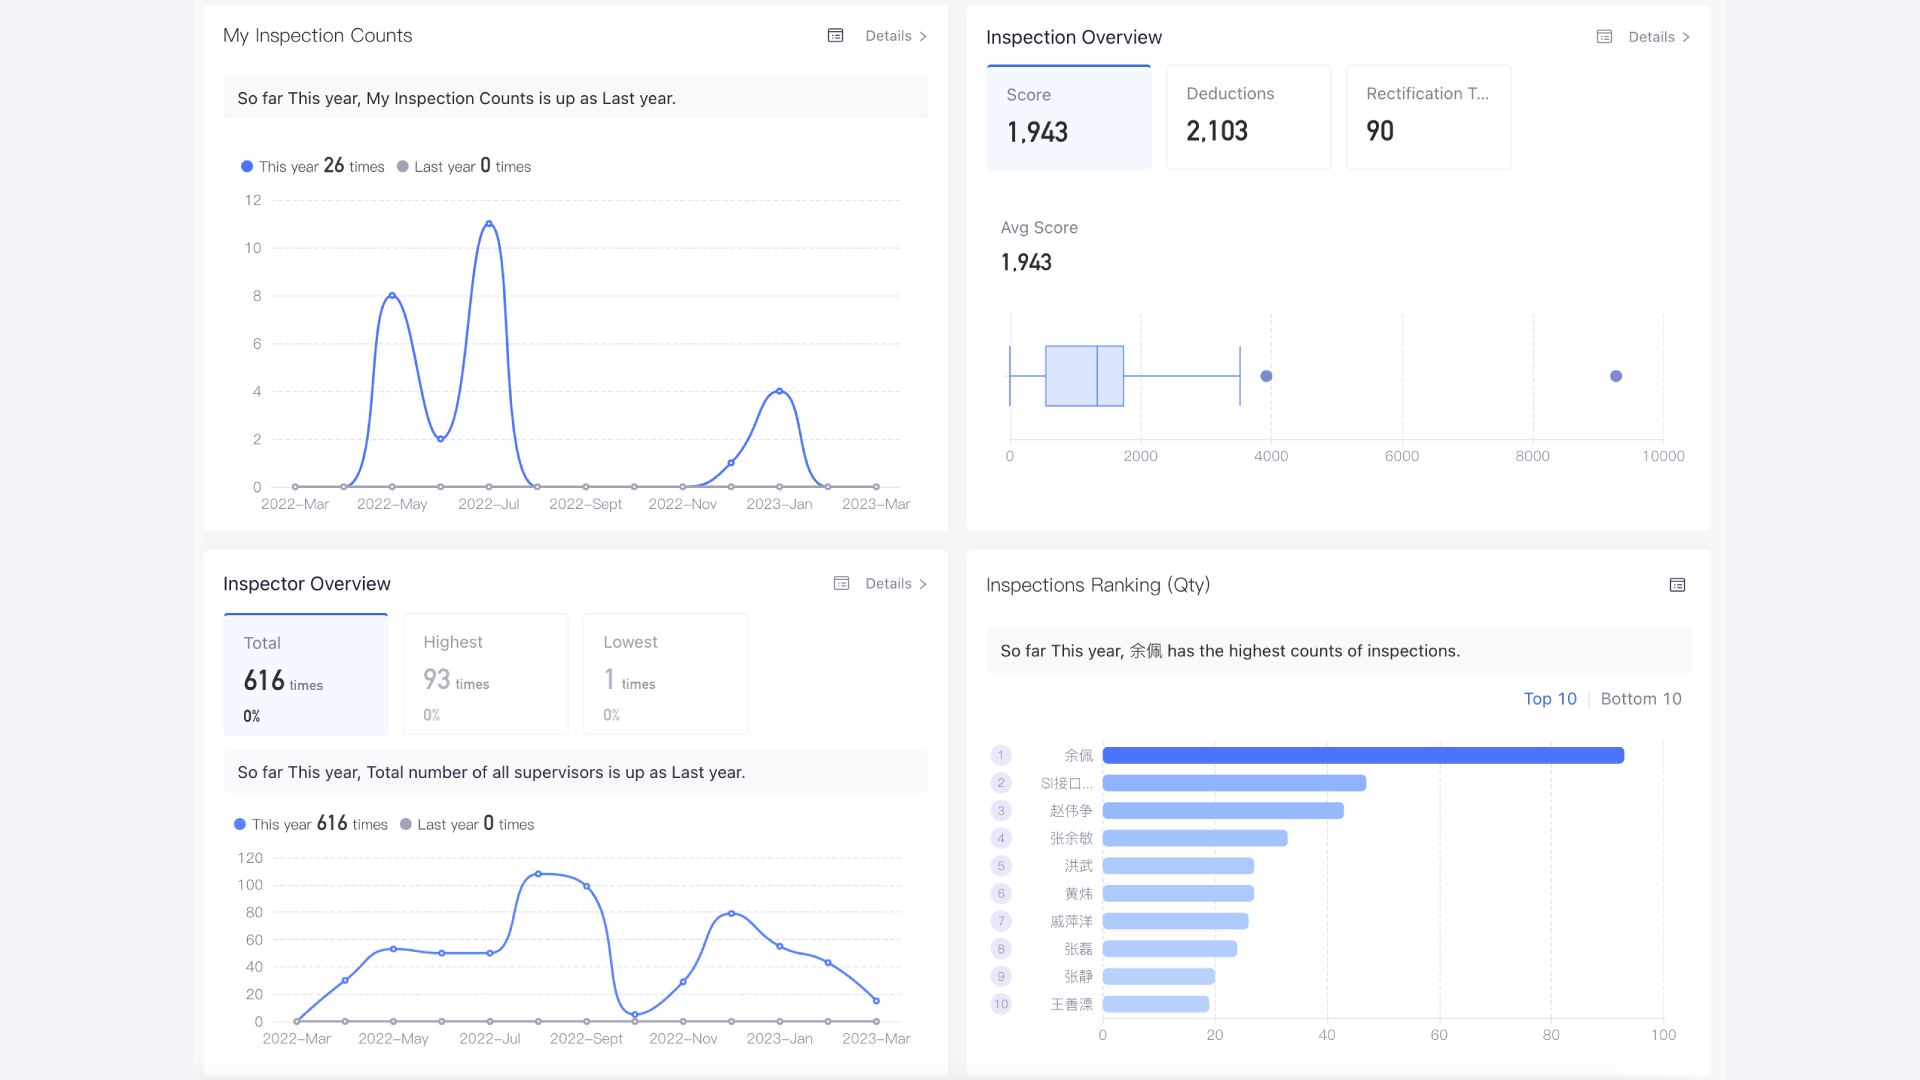Click the far-right outlier dot in boxplot
Image resolution: width=1920 pixels, height=1080 pixels.
point(1615,376)
